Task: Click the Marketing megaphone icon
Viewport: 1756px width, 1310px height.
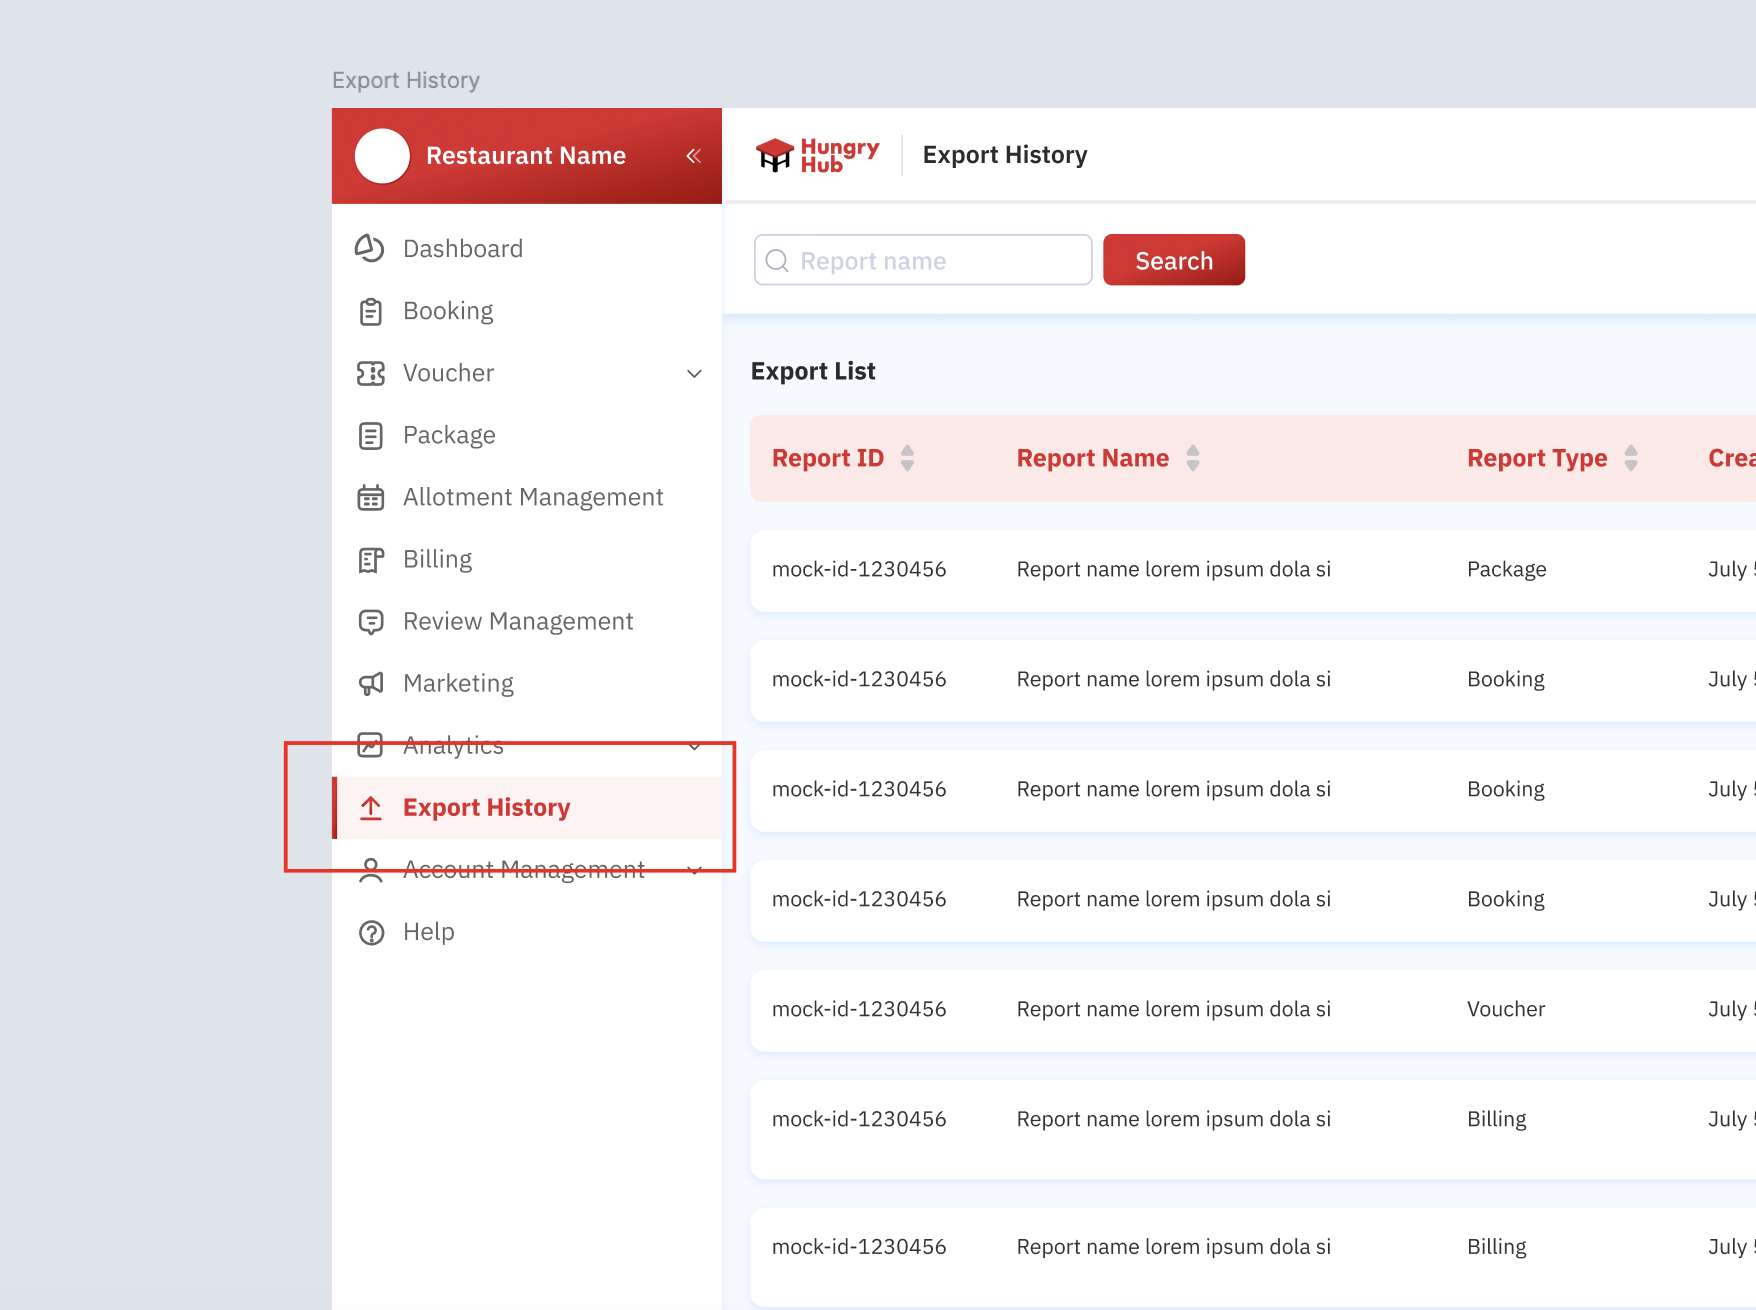Action: click(x=370, y=684)
